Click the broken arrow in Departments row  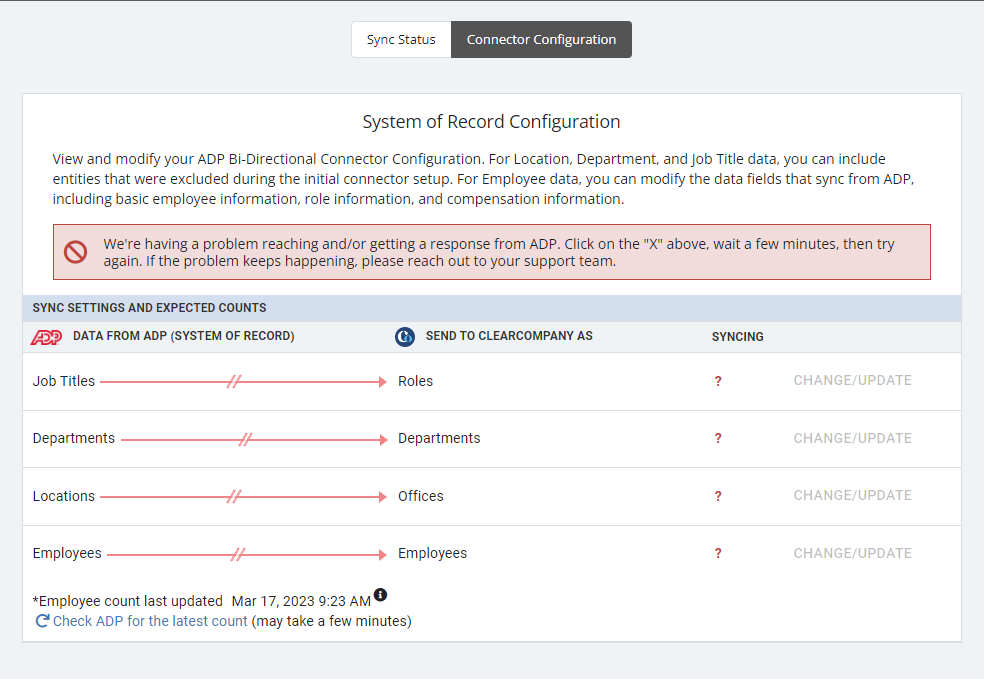[x=254, y=439]
